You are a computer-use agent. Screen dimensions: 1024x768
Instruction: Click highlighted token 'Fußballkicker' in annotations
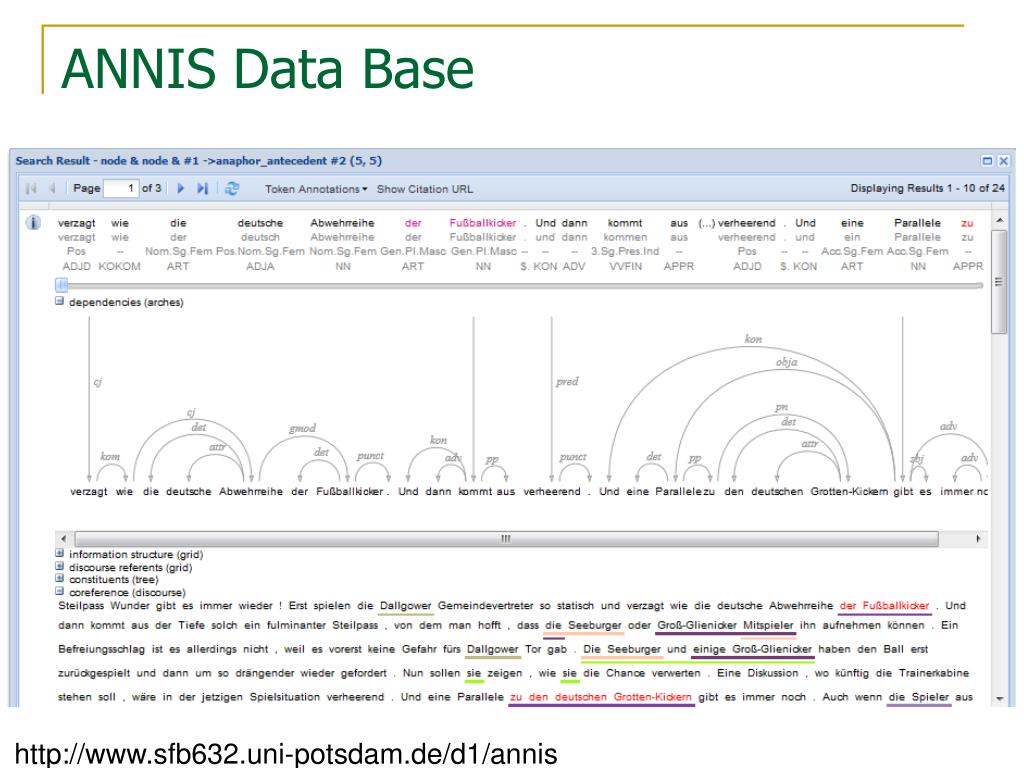pos(483,223)
